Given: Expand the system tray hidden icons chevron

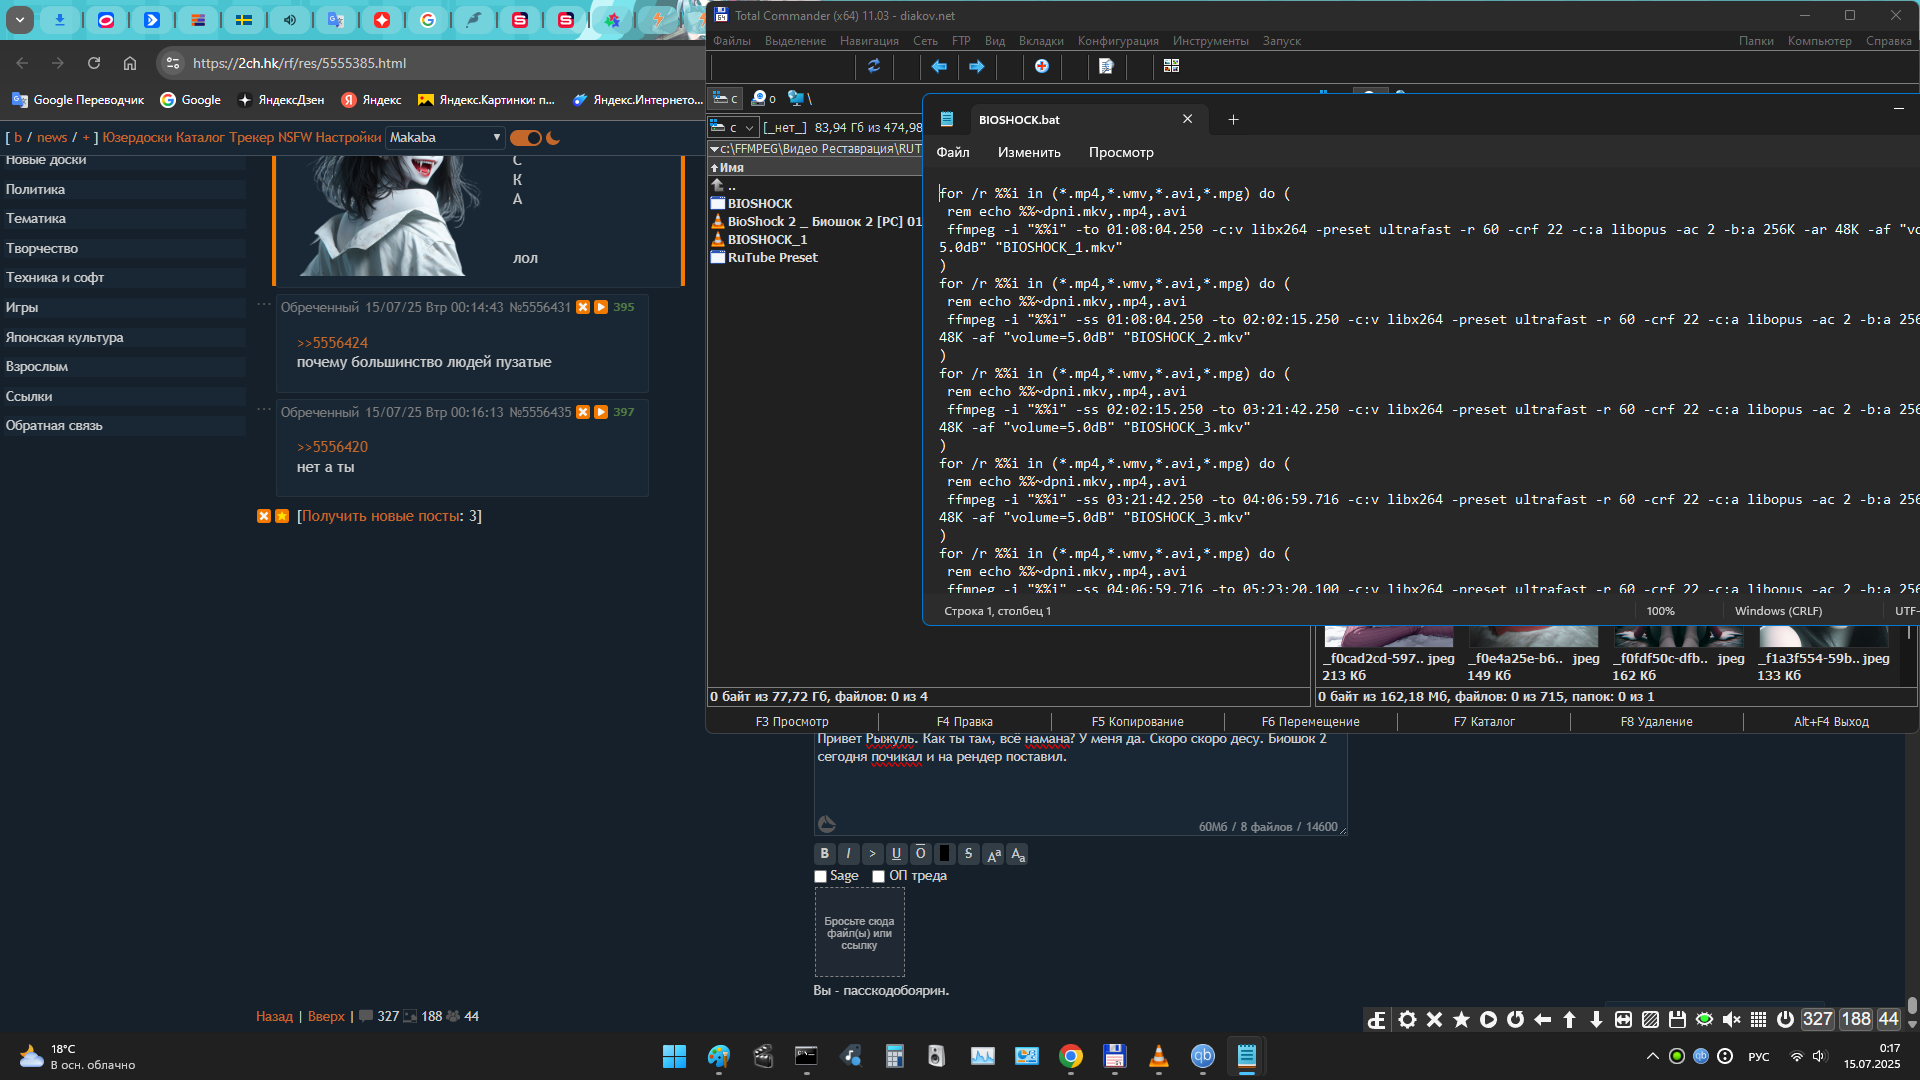Looking at the screenshot, I should (x=1652, y=1056).
